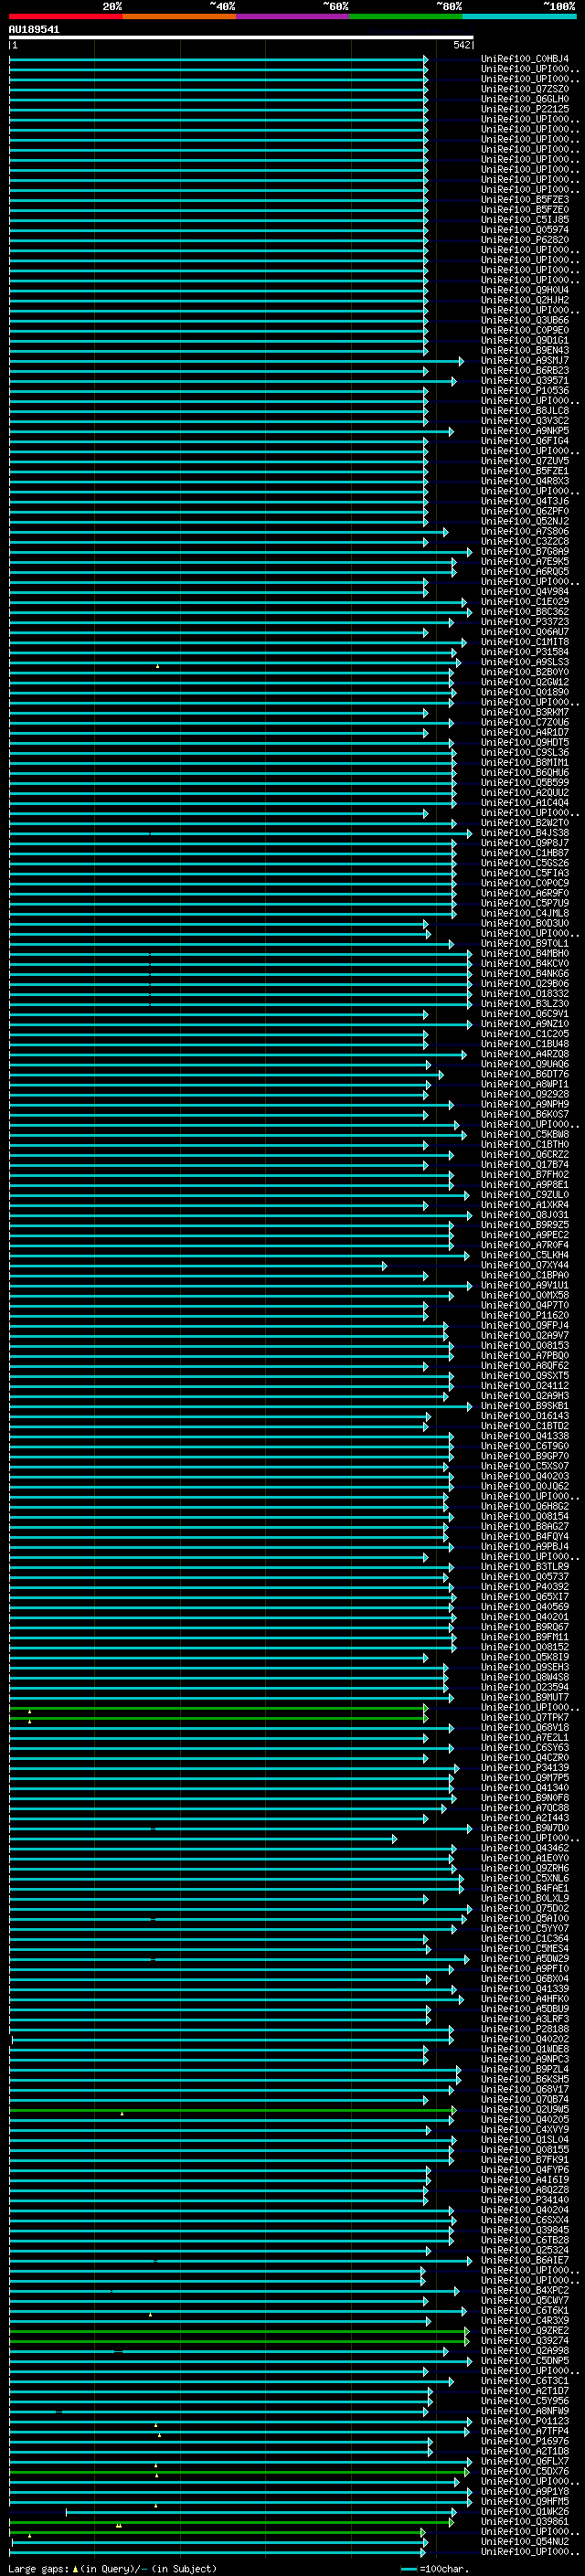Select label UniRef100_A9SMJ7
The height and width of the screenshot is (2576, 585).
(x=525, y=360)
